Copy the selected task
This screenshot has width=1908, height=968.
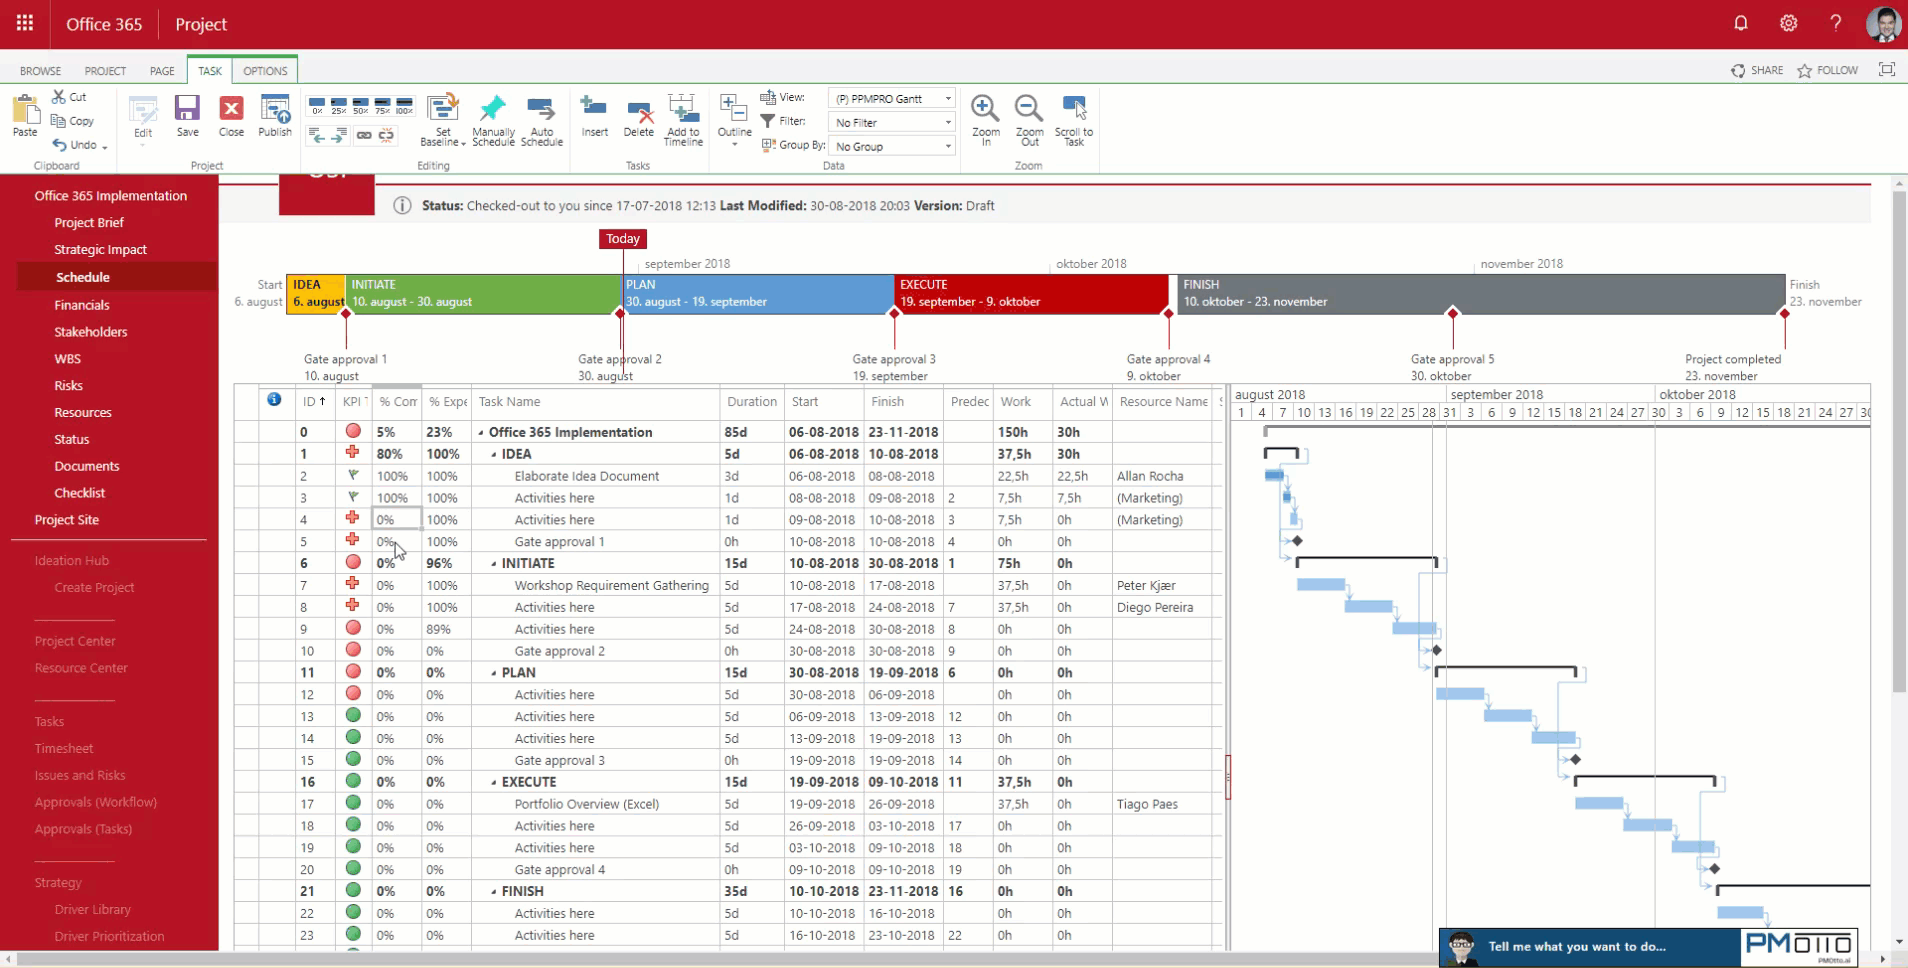(72, 121)
